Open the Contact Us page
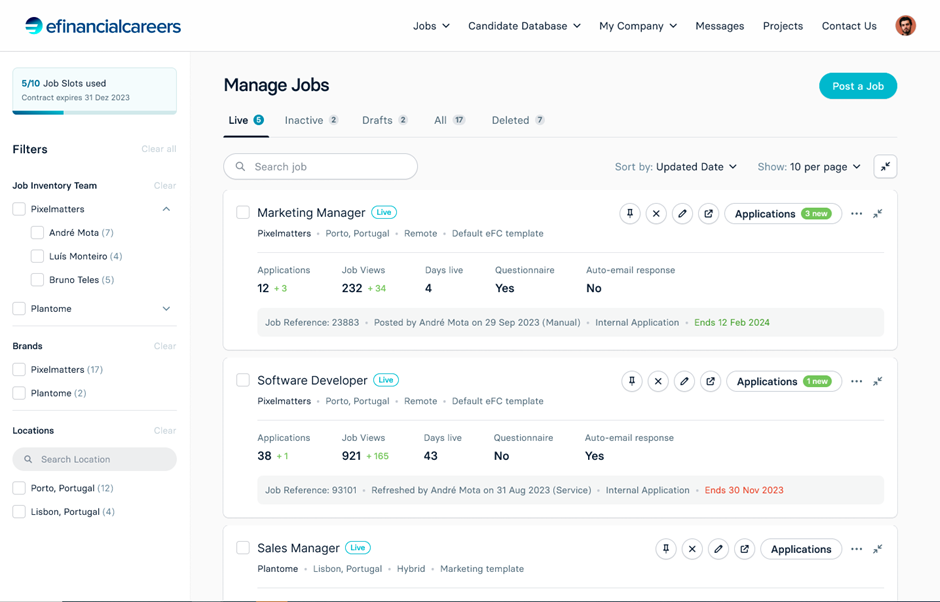This screenshot has height=602, width=940. pyautogui.click(x=849, y=26)
